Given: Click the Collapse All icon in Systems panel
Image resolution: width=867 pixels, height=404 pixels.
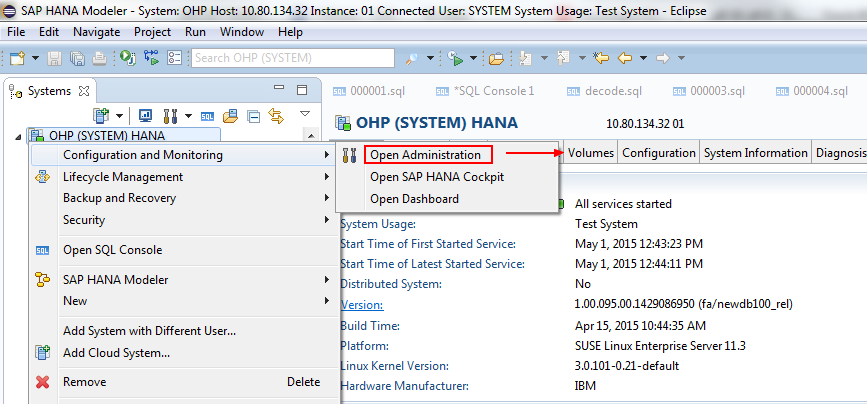Looking at the screenshot, I should tap(253, 116).
